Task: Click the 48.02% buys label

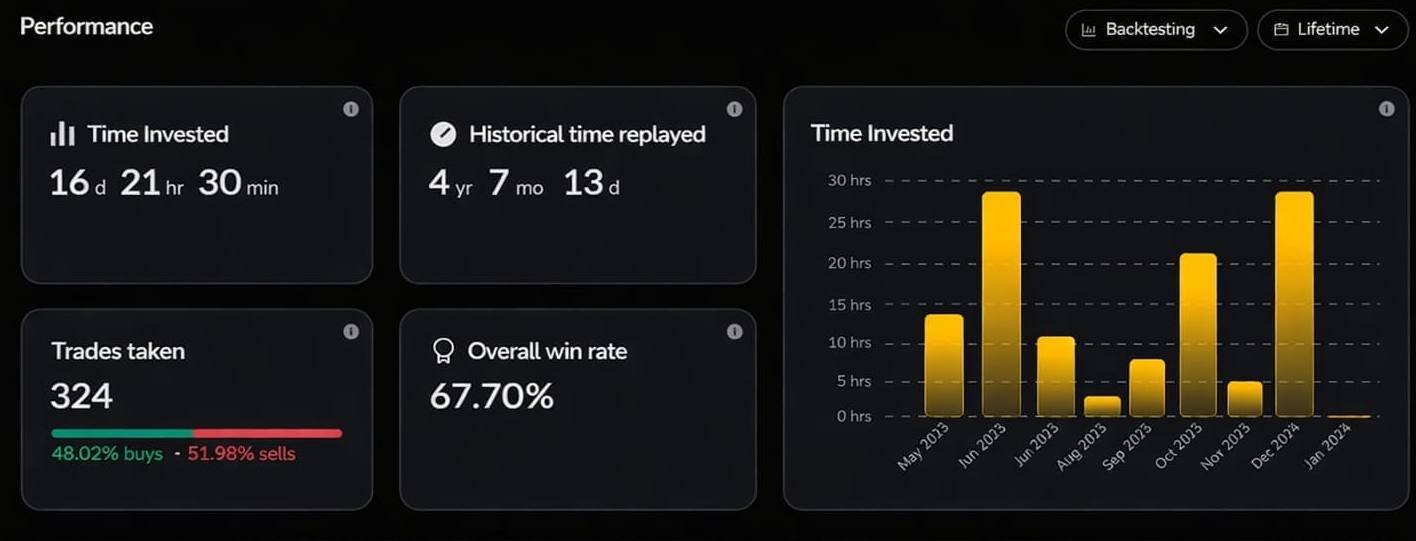Action: pyautogui.click(x=107, y=454)
